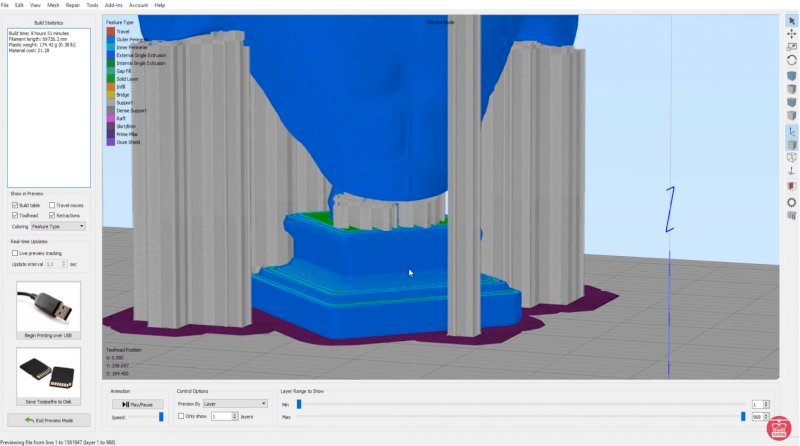Open the cross section view icon
Viewport: 800px width, 446px height.
pos(791,186)
